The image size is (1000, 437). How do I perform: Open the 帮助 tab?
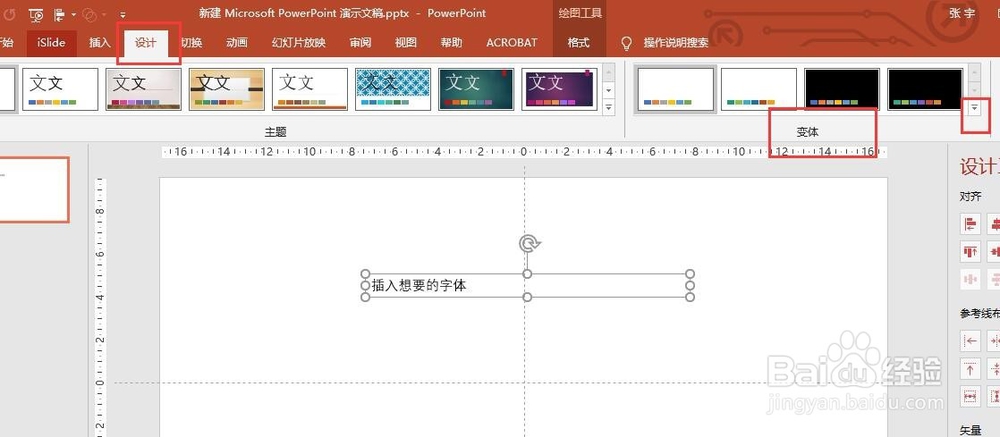pyautogui.click(x=452, y=43)
